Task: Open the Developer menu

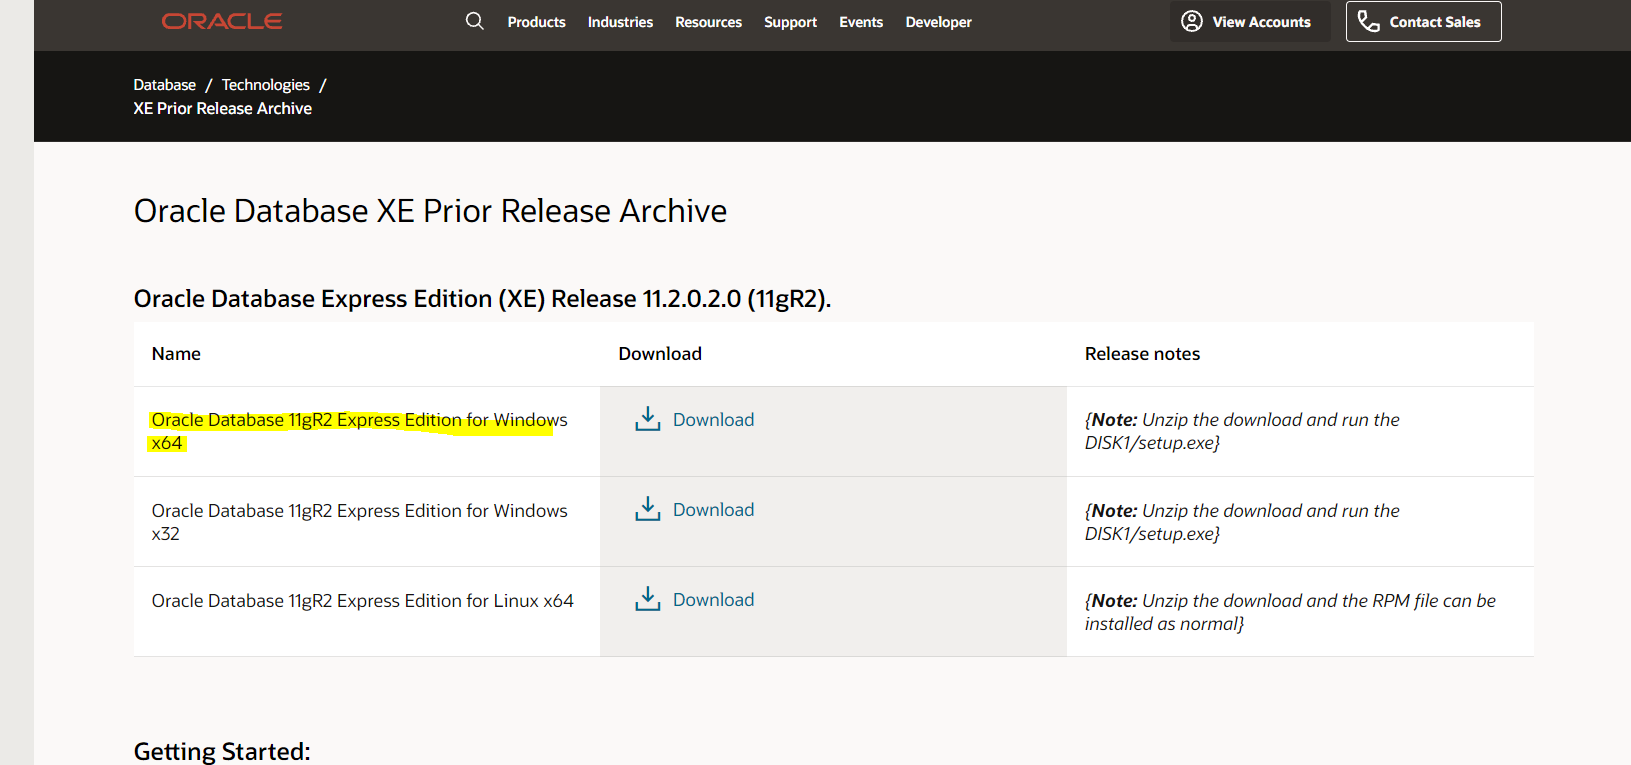Action: 938,22
